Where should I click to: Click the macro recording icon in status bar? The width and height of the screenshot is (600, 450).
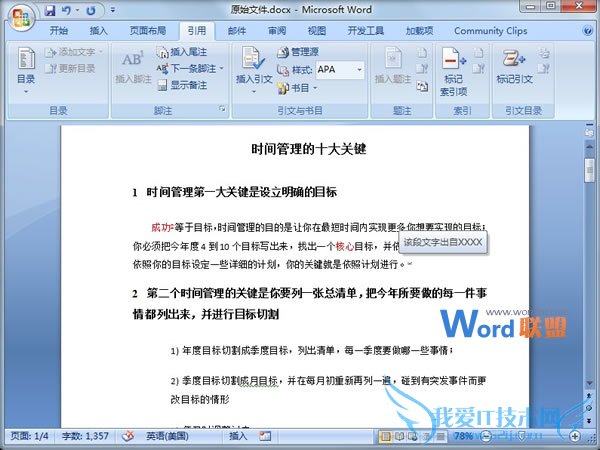tap(265, 436)
